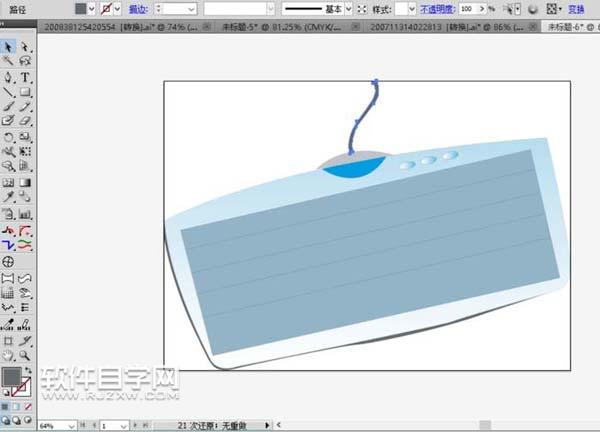600x432 pixels.
Task: Open the fill color dropdown in control bar
Action: coord(91,9)
